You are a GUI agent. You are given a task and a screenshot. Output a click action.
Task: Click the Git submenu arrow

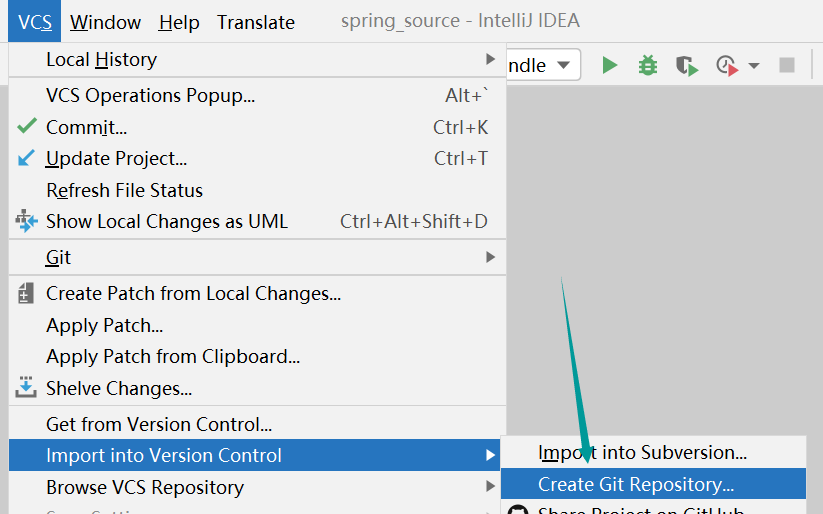(490, 257)
